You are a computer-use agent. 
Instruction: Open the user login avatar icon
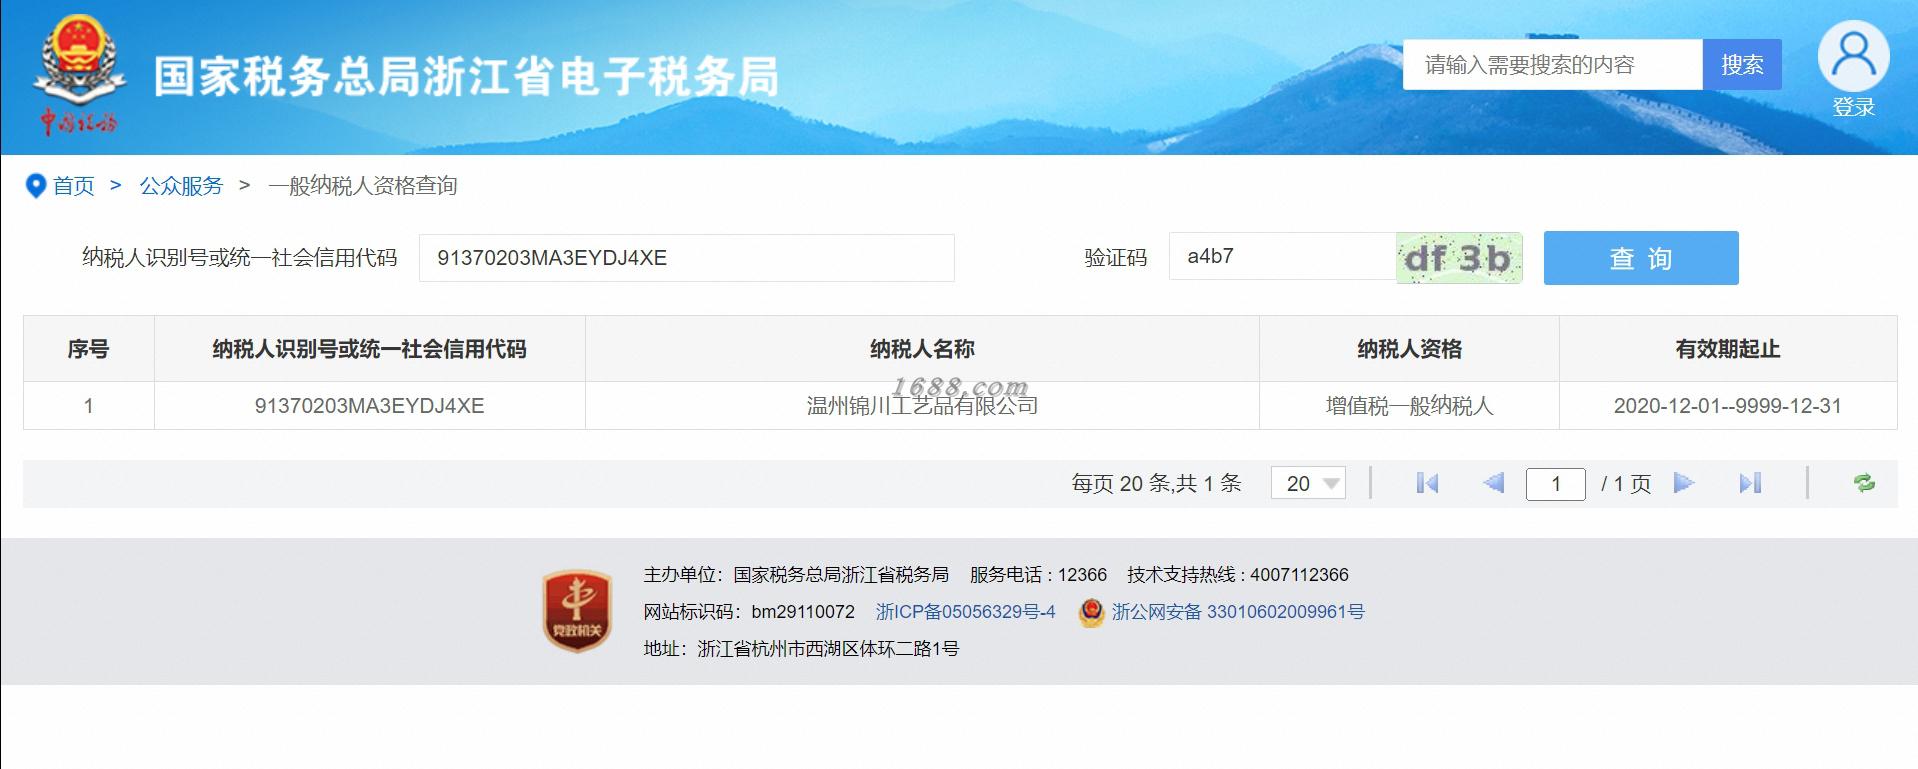pos(1853,56)
